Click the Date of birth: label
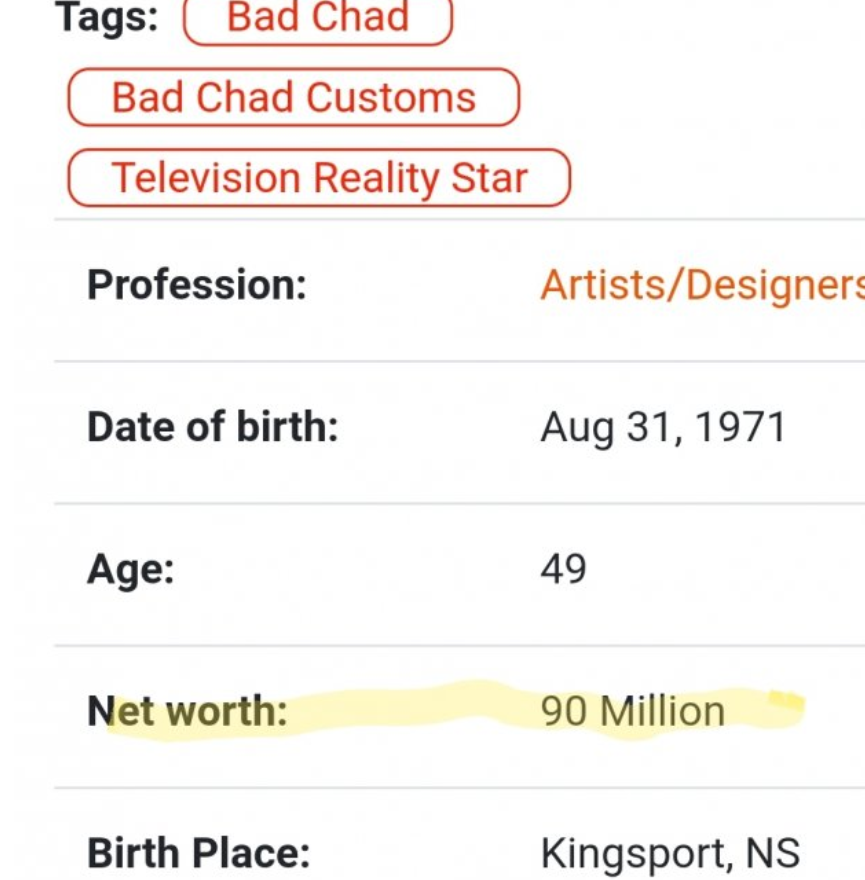The height and width of the screenshot is (880, 865). tap(212, 427)
